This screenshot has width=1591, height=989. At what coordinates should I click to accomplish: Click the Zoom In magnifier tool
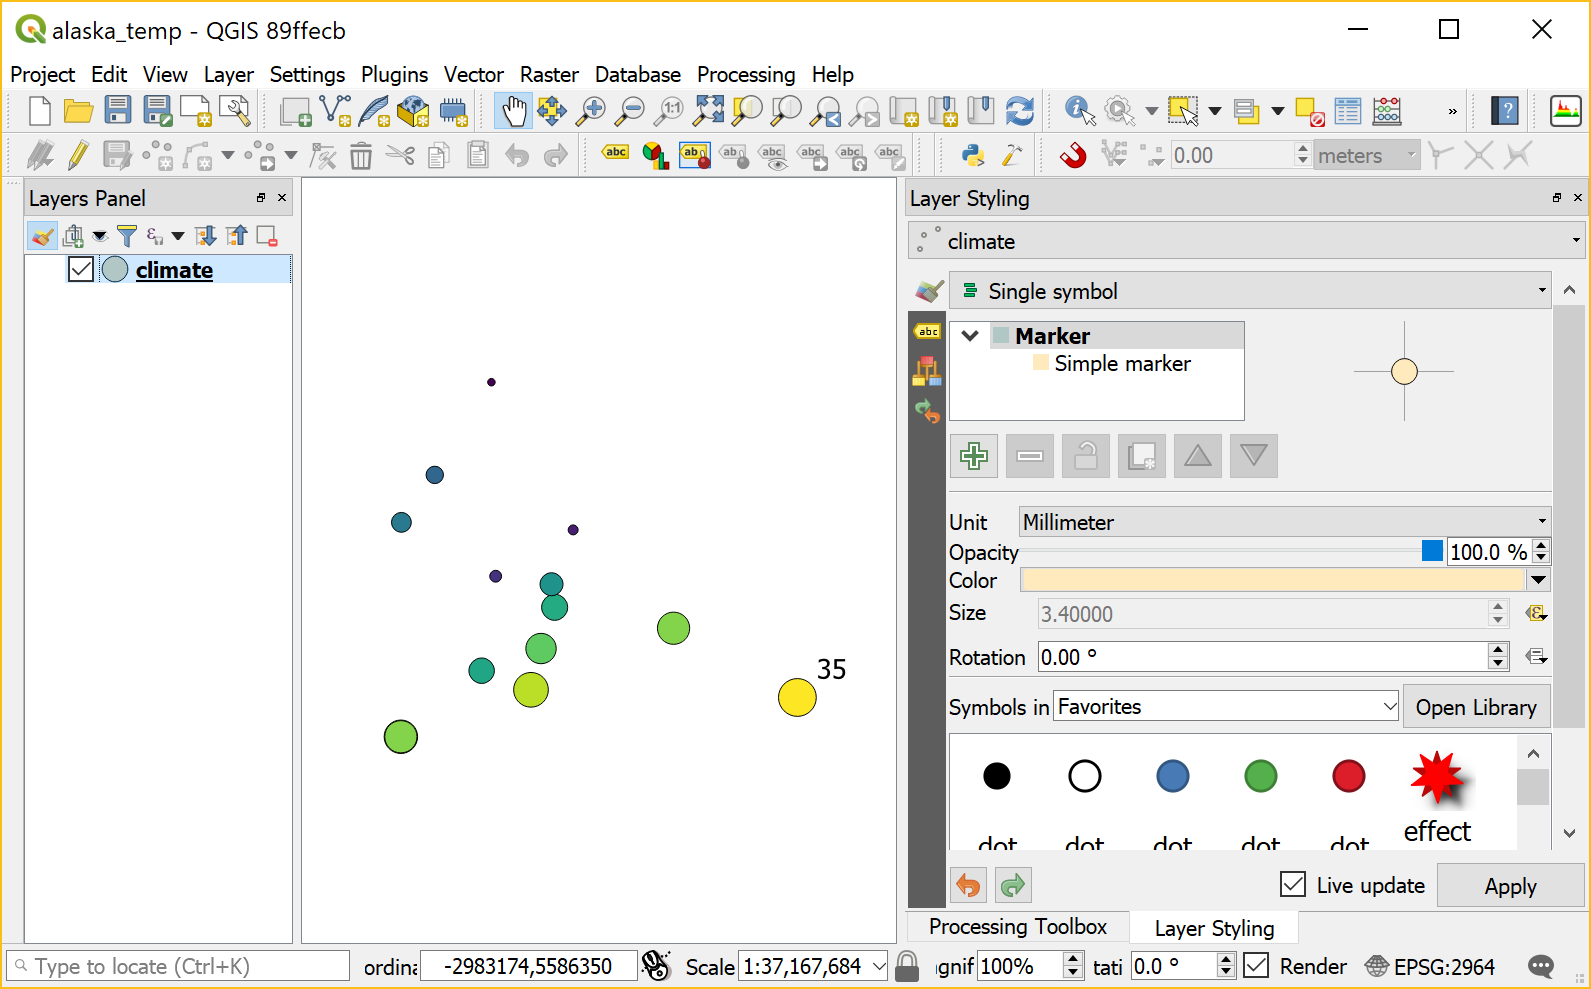pos(591,111)
